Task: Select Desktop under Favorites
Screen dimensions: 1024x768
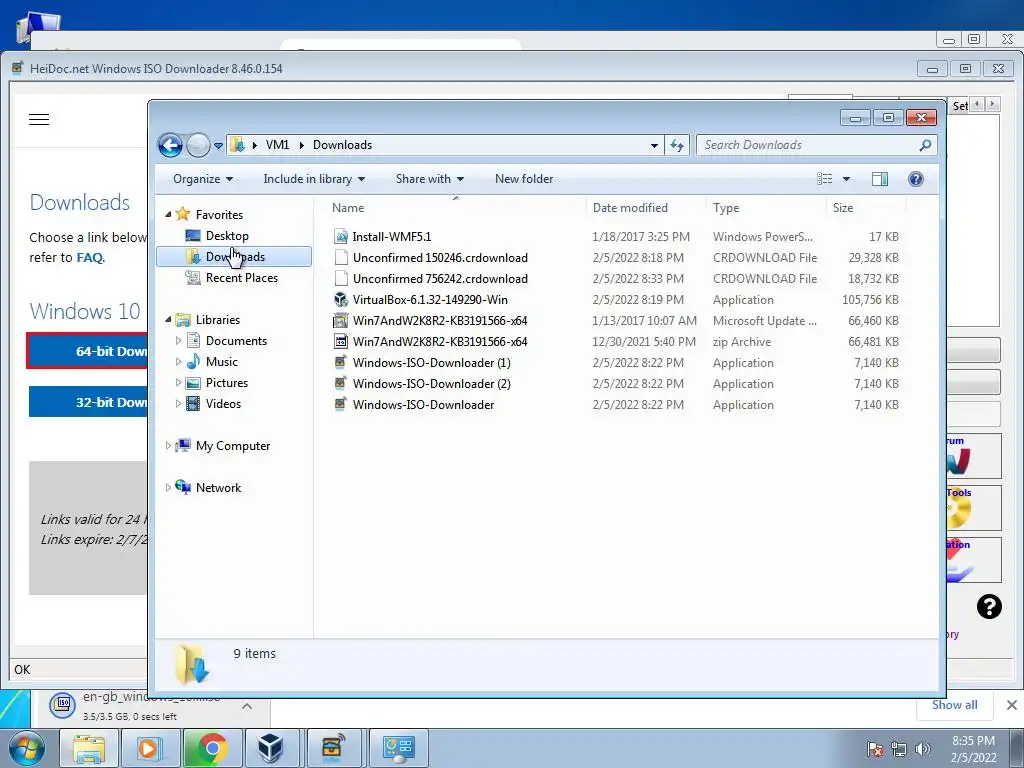Action: (x=227, y=236)
